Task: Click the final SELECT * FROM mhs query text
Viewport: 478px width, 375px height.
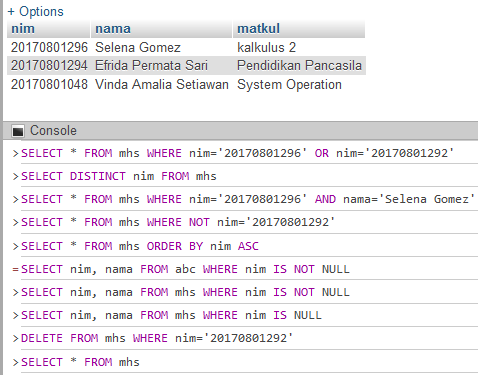Action: tap(80, 362)
